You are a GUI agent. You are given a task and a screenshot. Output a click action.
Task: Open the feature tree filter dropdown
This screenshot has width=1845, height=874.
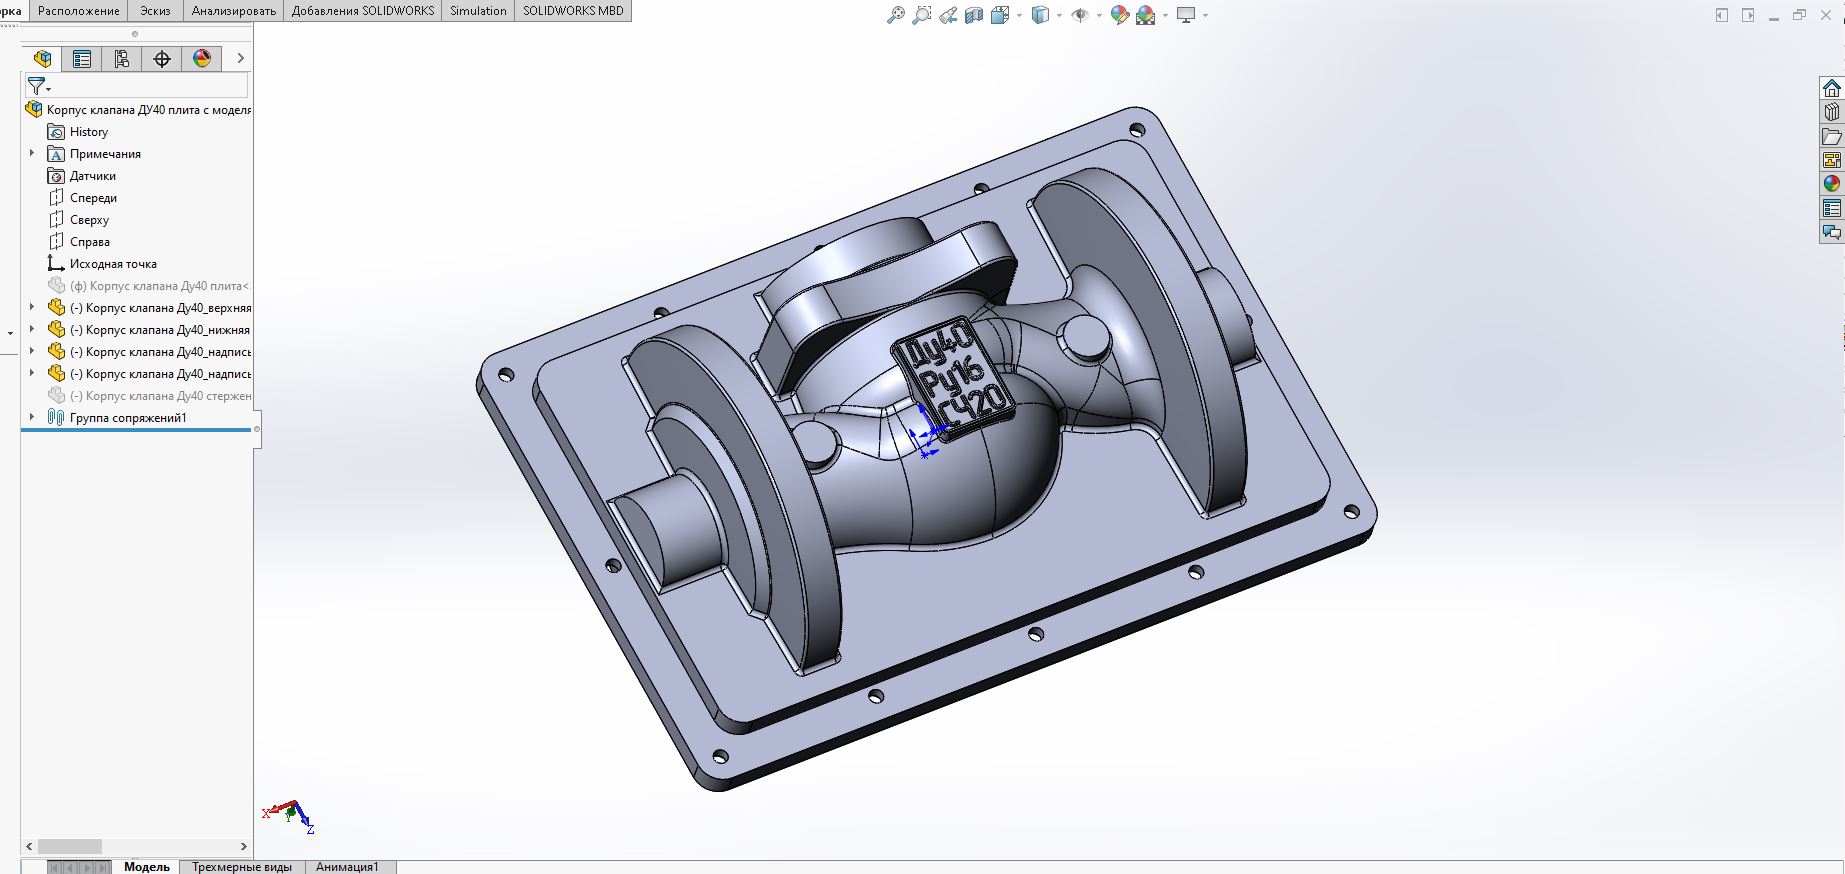tap(39, 86)
